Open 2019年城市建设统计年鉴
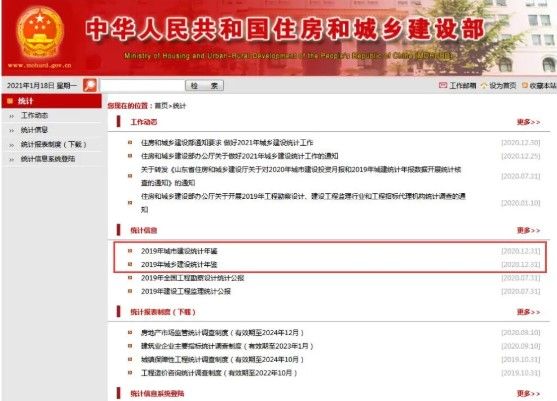Screen dimensions: 557x401 tap(179, 251)
